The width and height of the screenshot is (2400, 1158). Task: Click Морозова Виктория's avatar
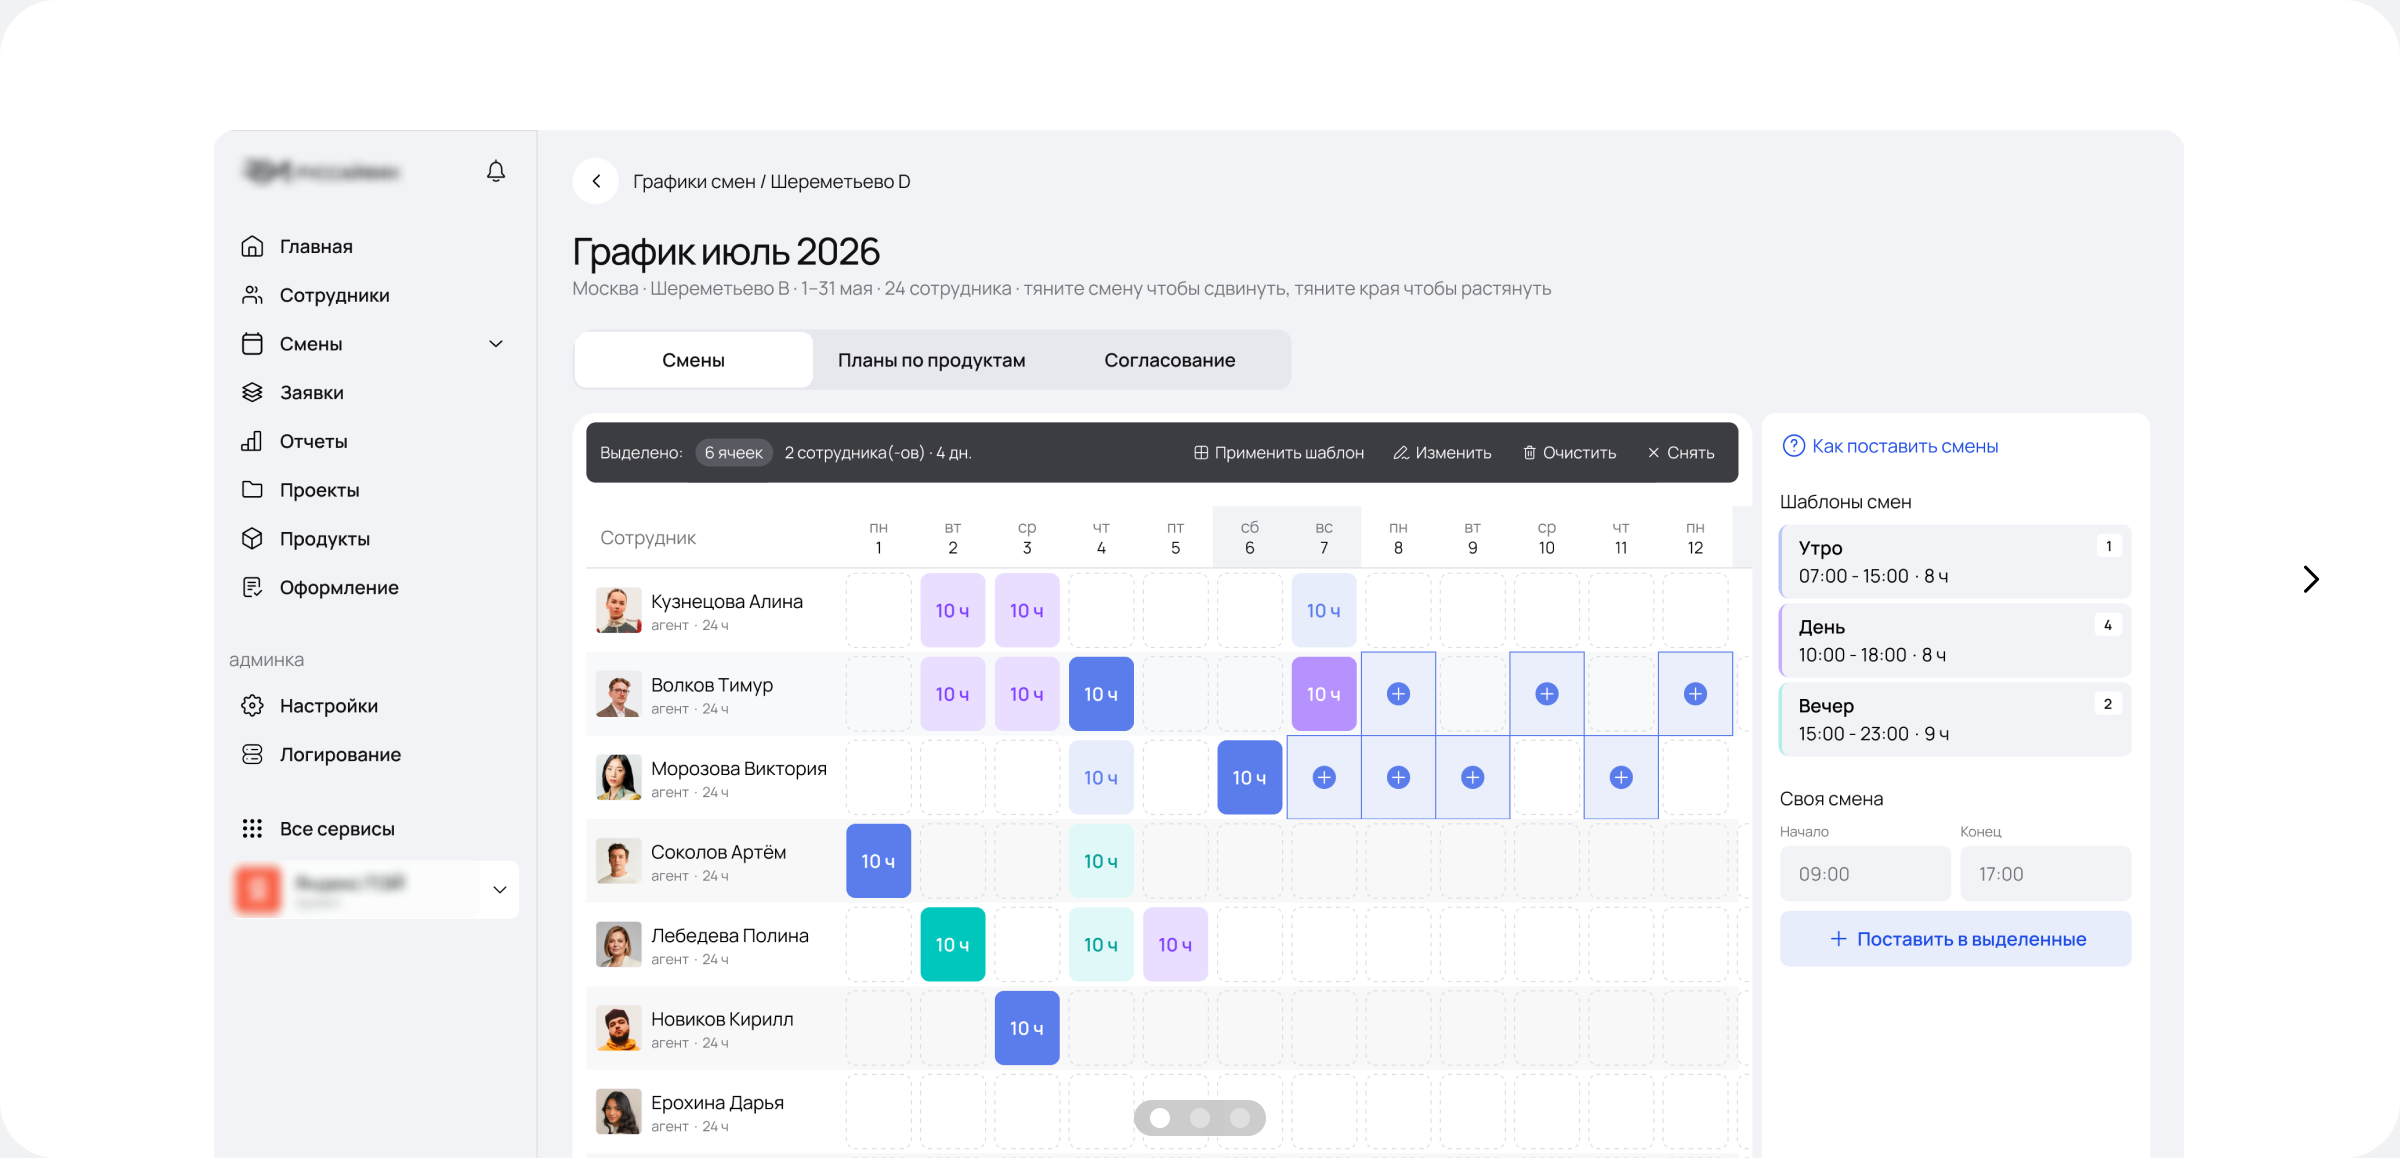point(619,778)
